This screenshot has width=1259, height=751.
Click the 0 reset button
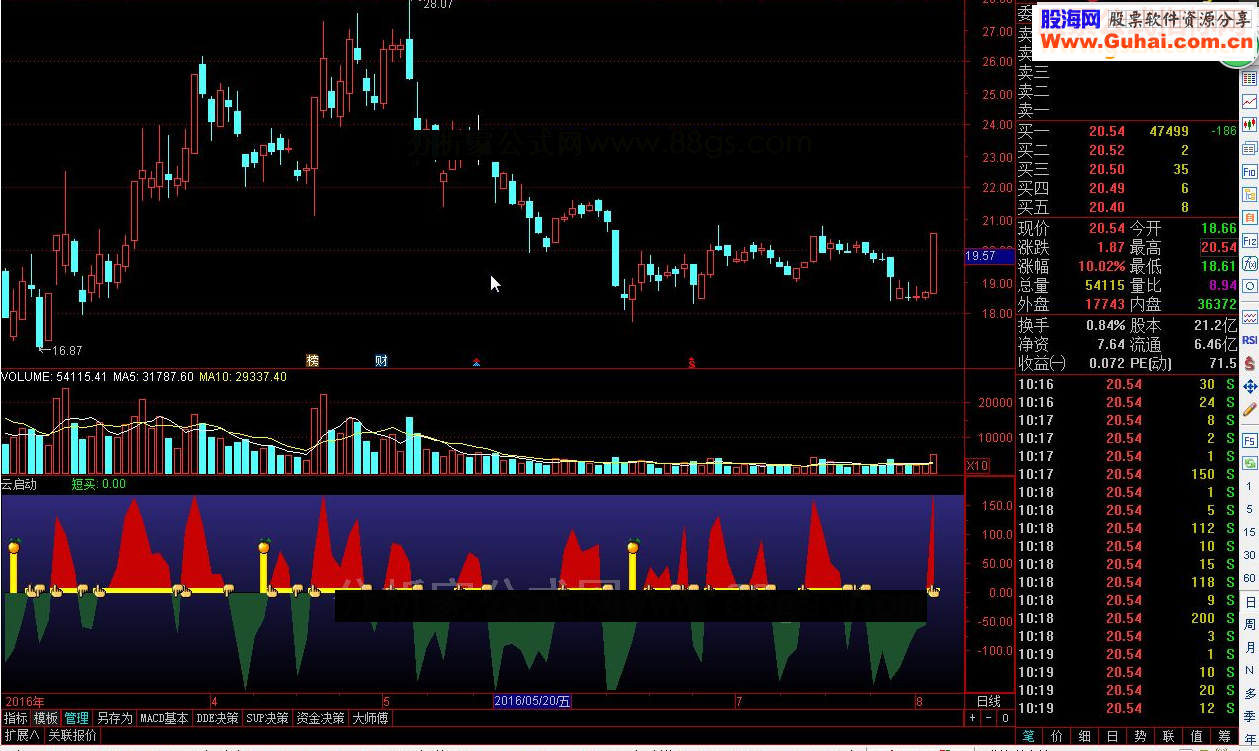click(1005, 718)
